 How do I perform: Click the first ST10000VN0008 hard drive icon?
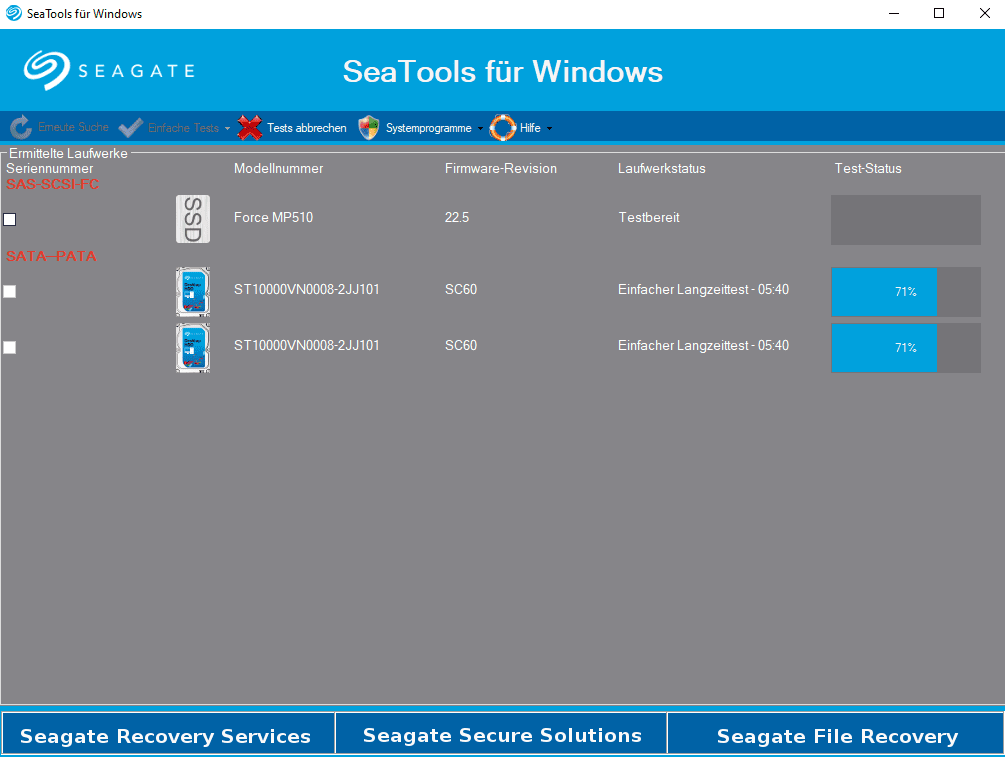click(193, 292)
